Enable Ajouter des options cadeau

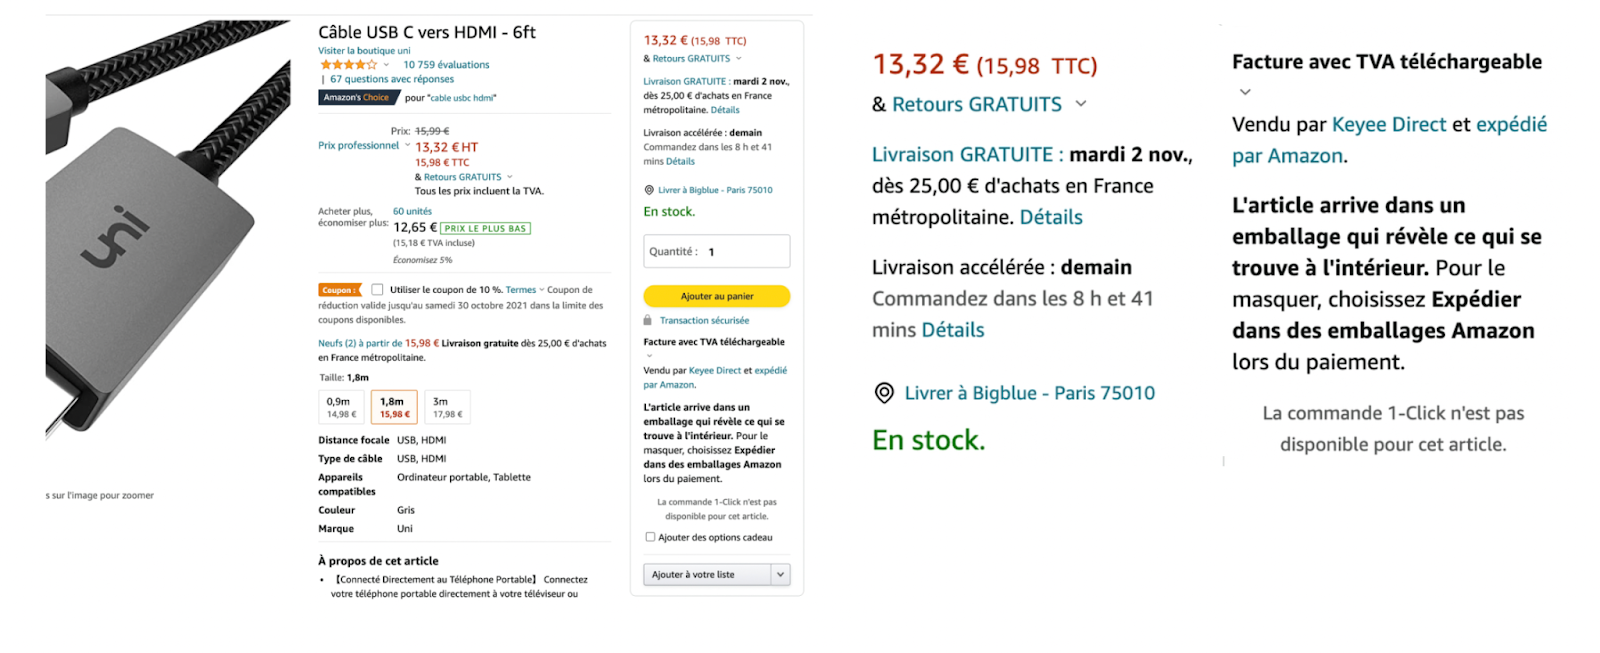(651, 537)
